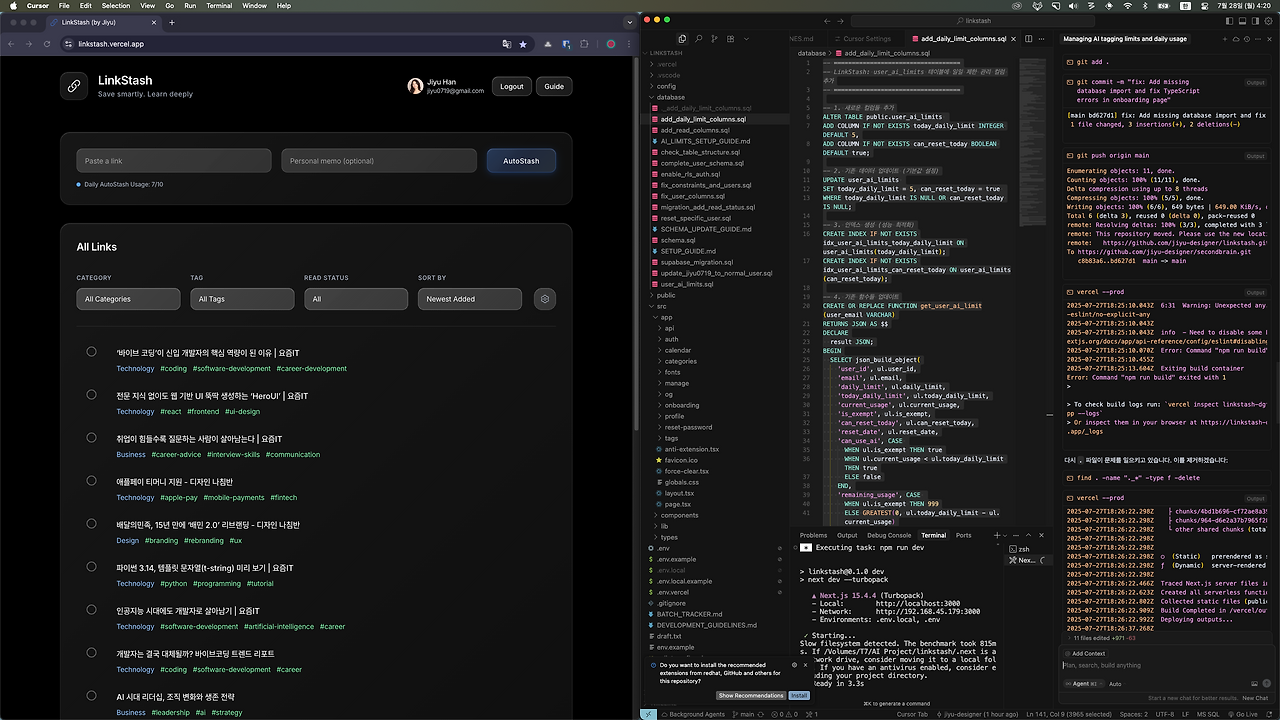Mark the '애플페이 티머니' link as read
Screen dimensions: 1280x720
pyautogui.click(x=91, y=481)
